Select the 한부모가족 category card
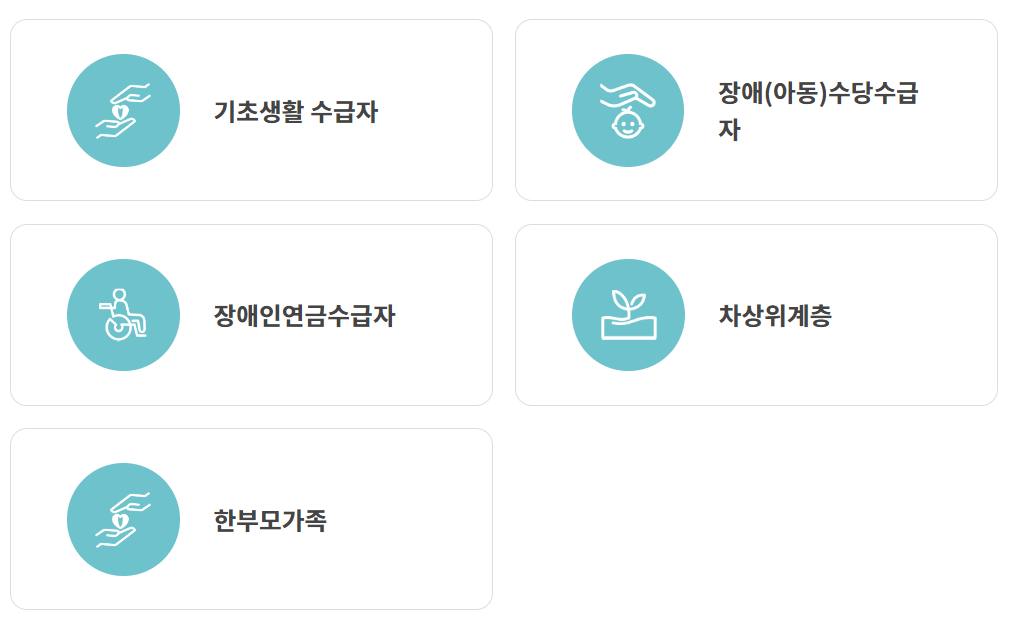Screen dimensions: 1013x627 click(250, 517)
